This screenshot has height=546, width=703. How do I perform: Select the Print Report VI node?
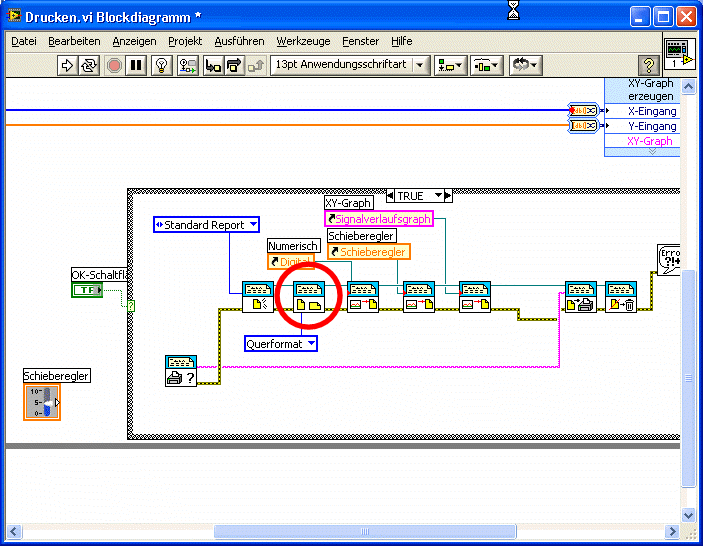coord(581,296)
